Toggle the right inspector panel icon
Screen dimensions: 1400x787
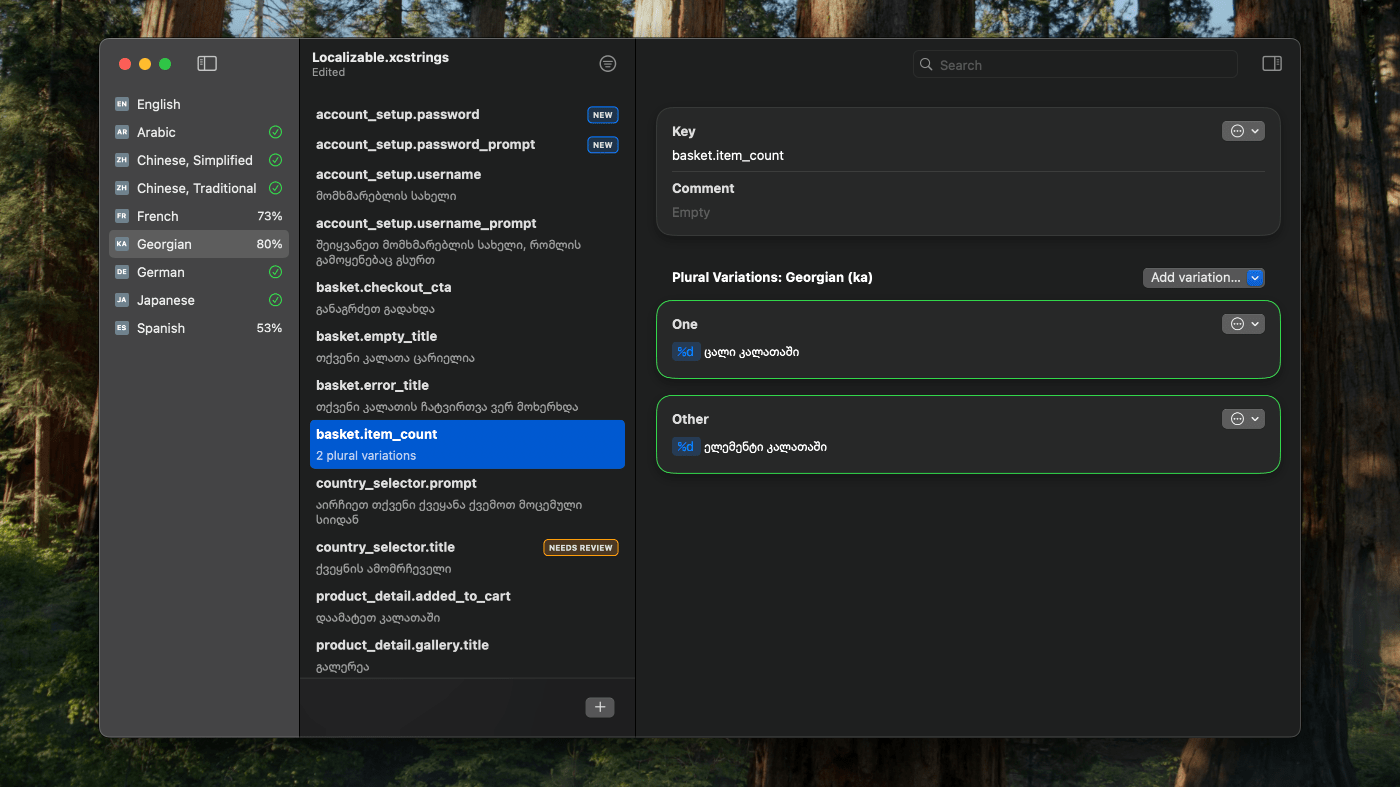coord(1271,64)
